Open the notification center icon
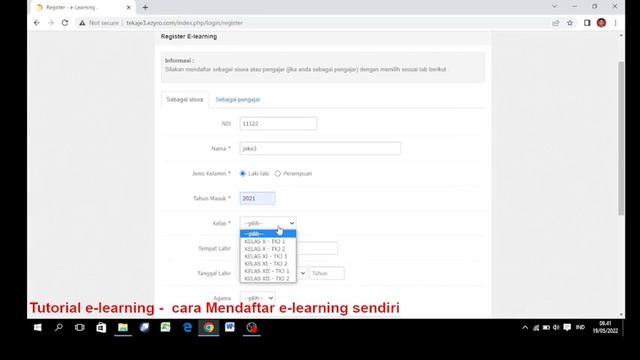The width and height of the screenshot is (640, 360). [567, 327]
